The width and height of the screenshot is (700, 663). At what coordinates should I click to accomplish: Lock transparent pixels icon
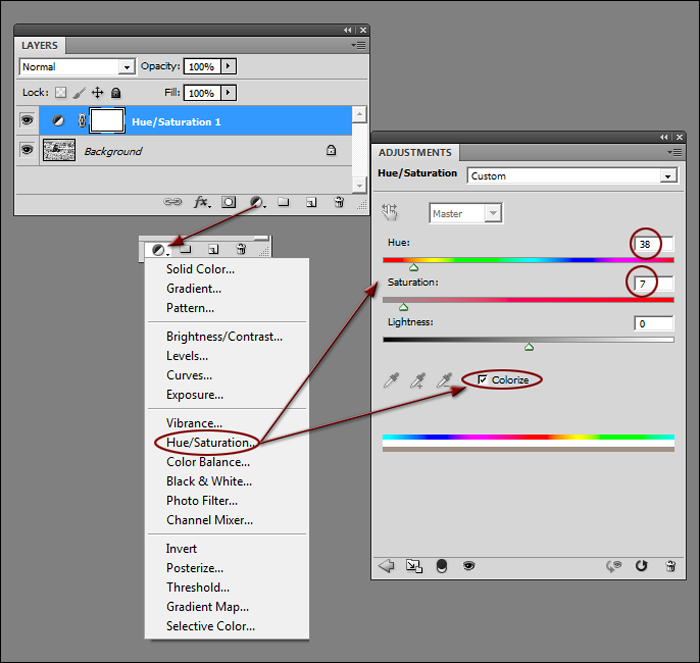pyautogui.click(x=60, y=92)
